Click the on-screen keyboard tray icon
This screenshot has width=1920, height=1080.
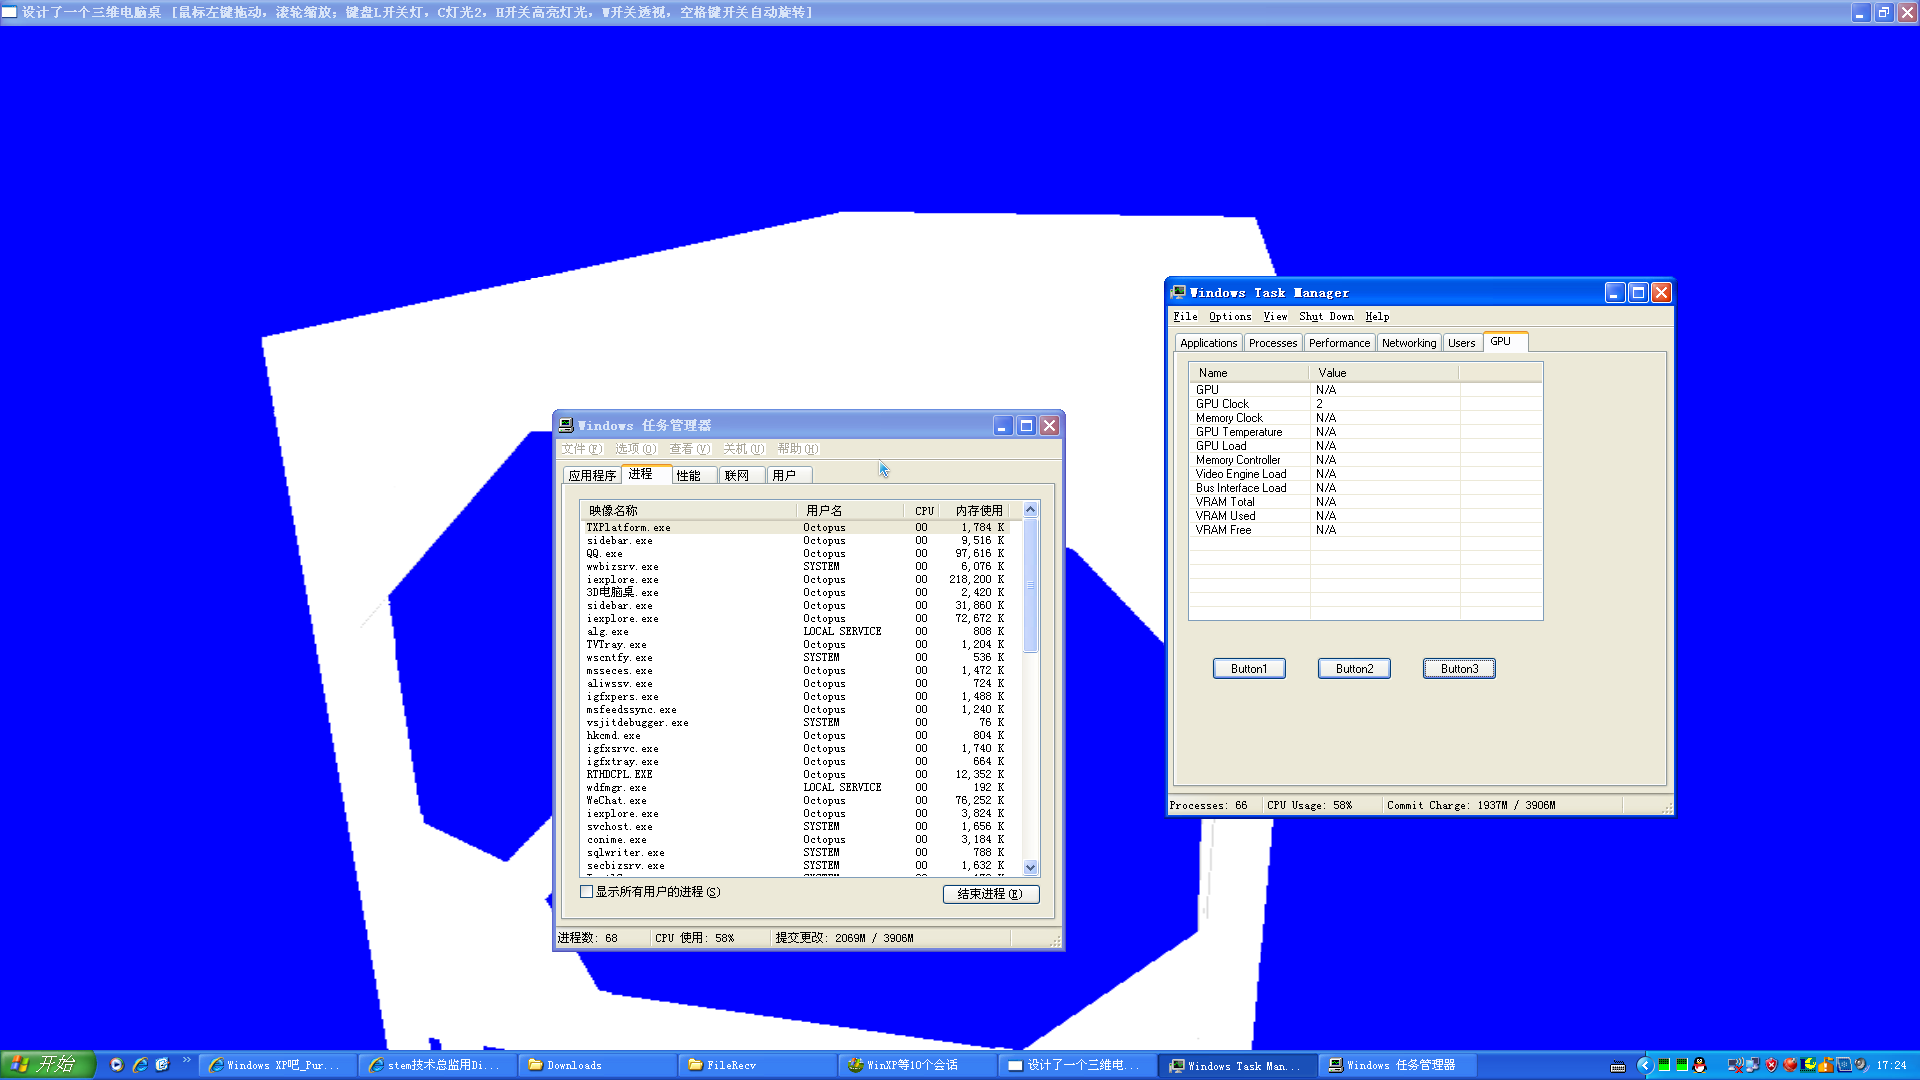click(1618, 1066)
